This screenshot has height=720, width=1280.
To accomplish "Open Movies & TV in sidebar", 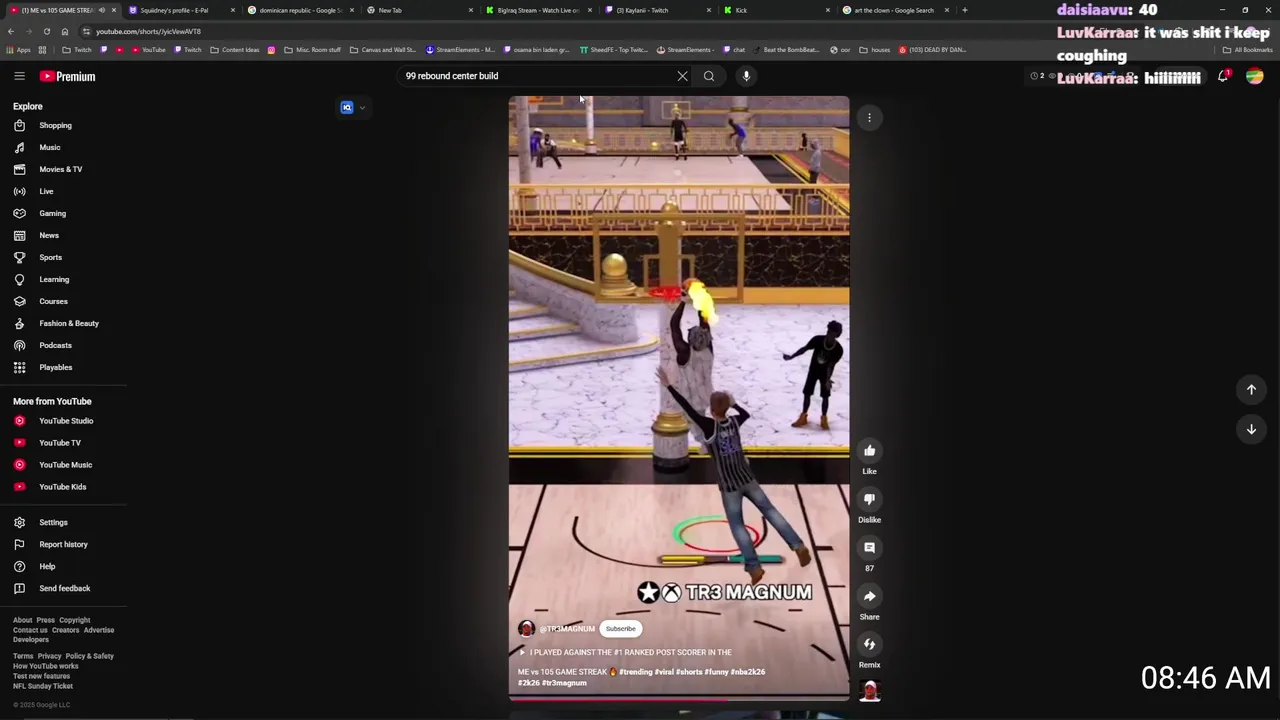I will point(61,169).
